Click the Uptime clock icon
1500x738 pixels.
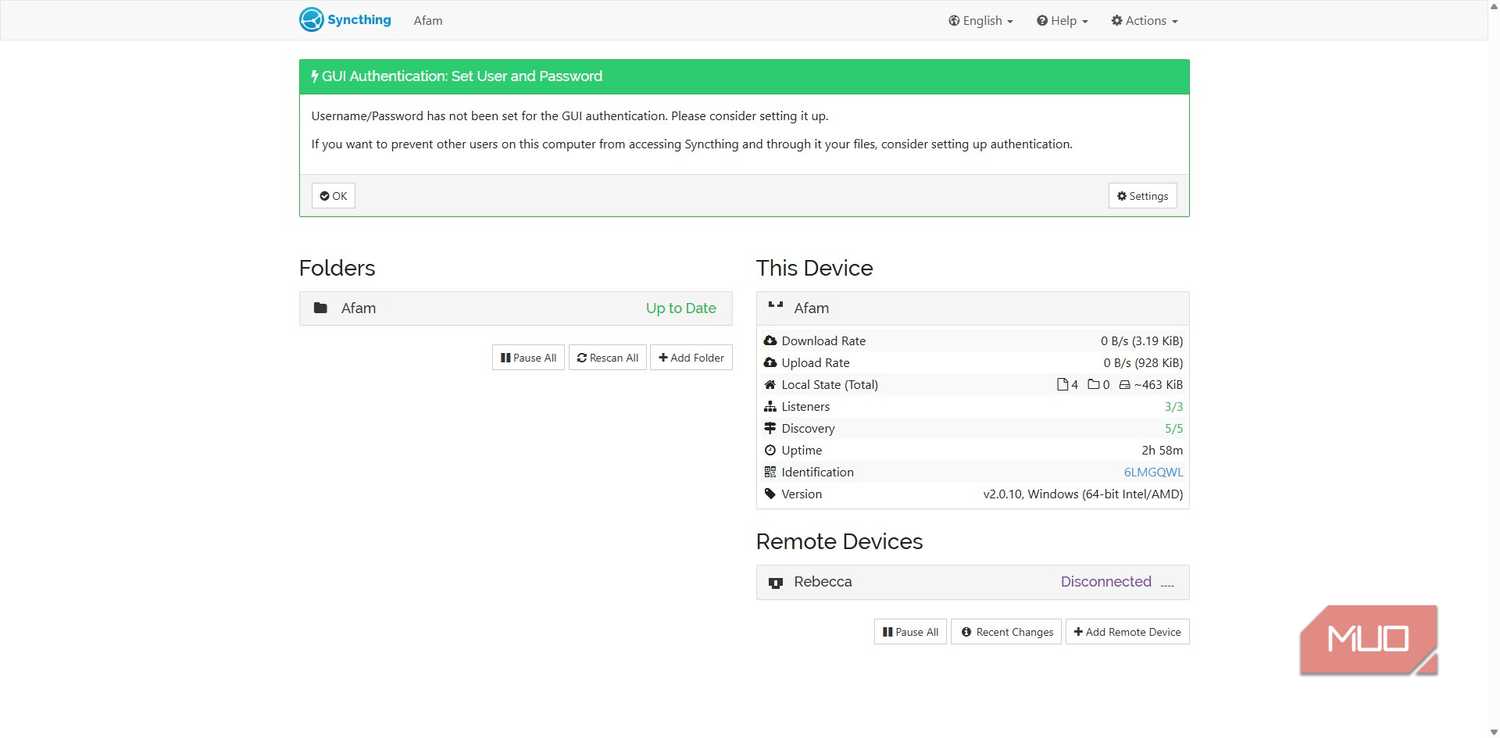[770, 450]
